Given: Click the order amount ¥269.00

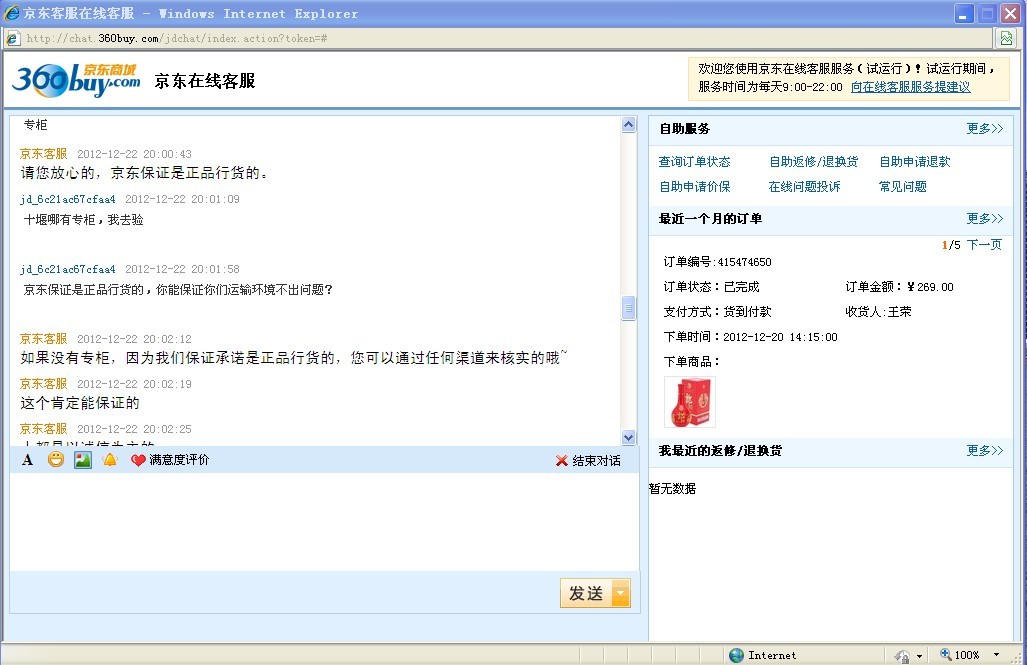Looking at the screenshot, I should 930,287.
